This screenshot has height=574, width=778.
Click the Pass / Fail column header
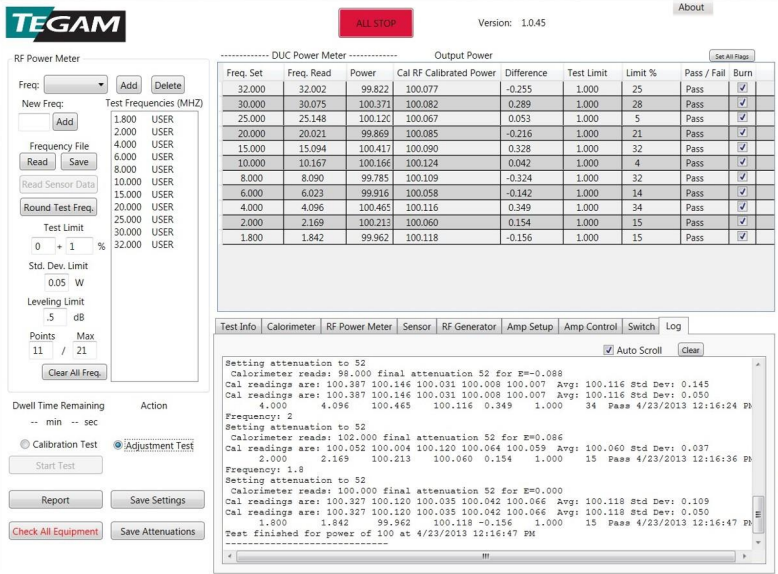point(705,73)
